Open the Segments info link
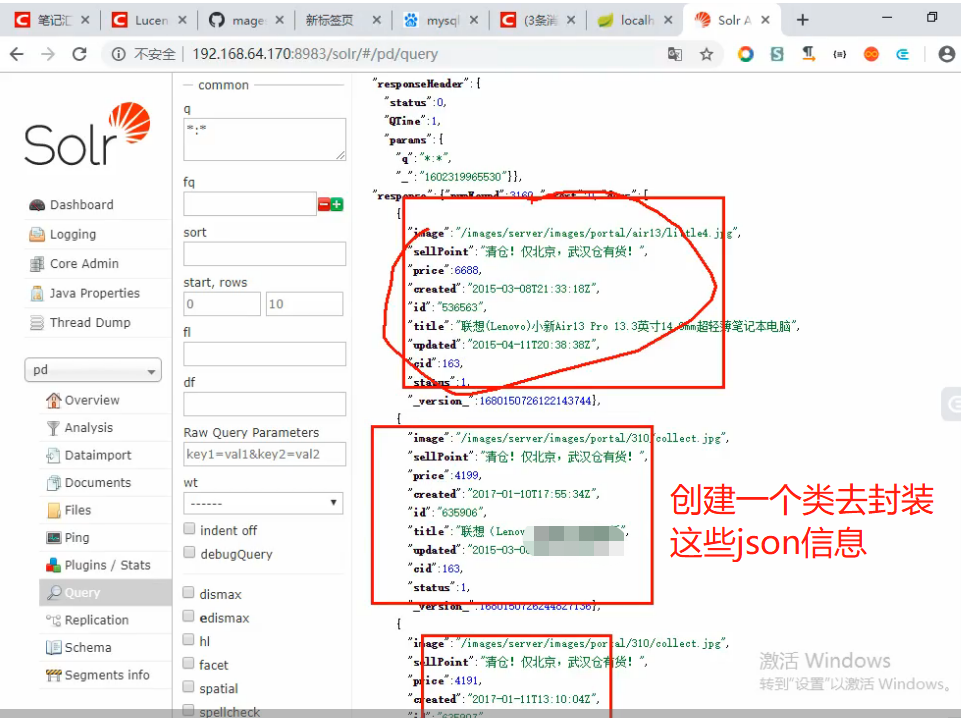This screenshot has height=718, width=961. (x=107, y=675)
